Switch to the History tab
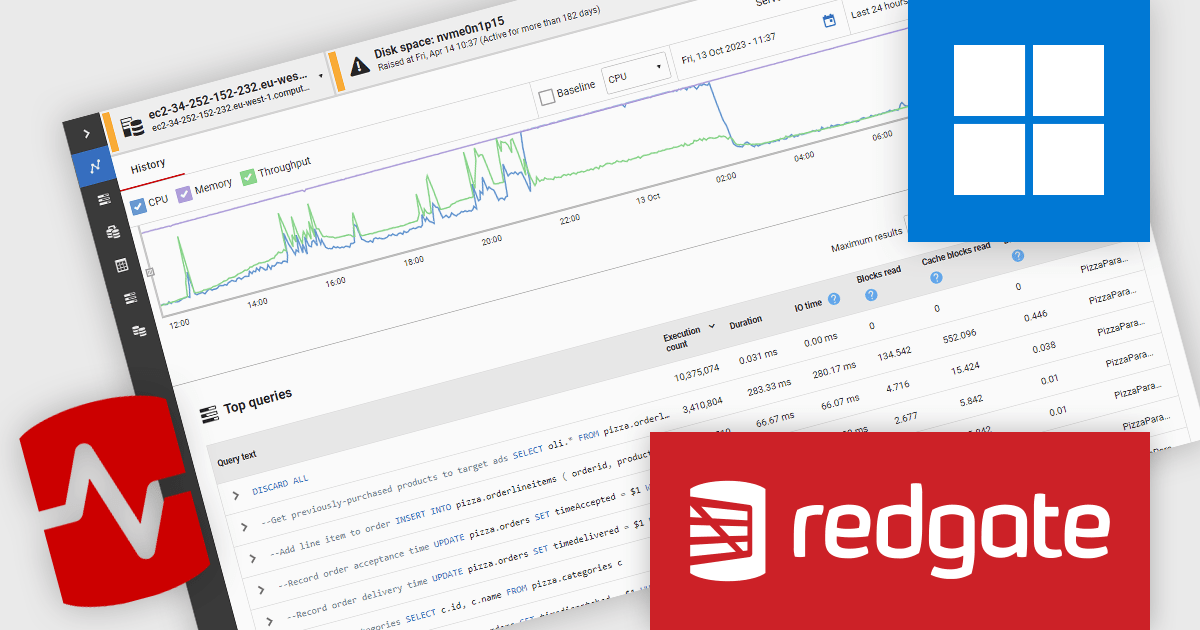 [148, 166]
